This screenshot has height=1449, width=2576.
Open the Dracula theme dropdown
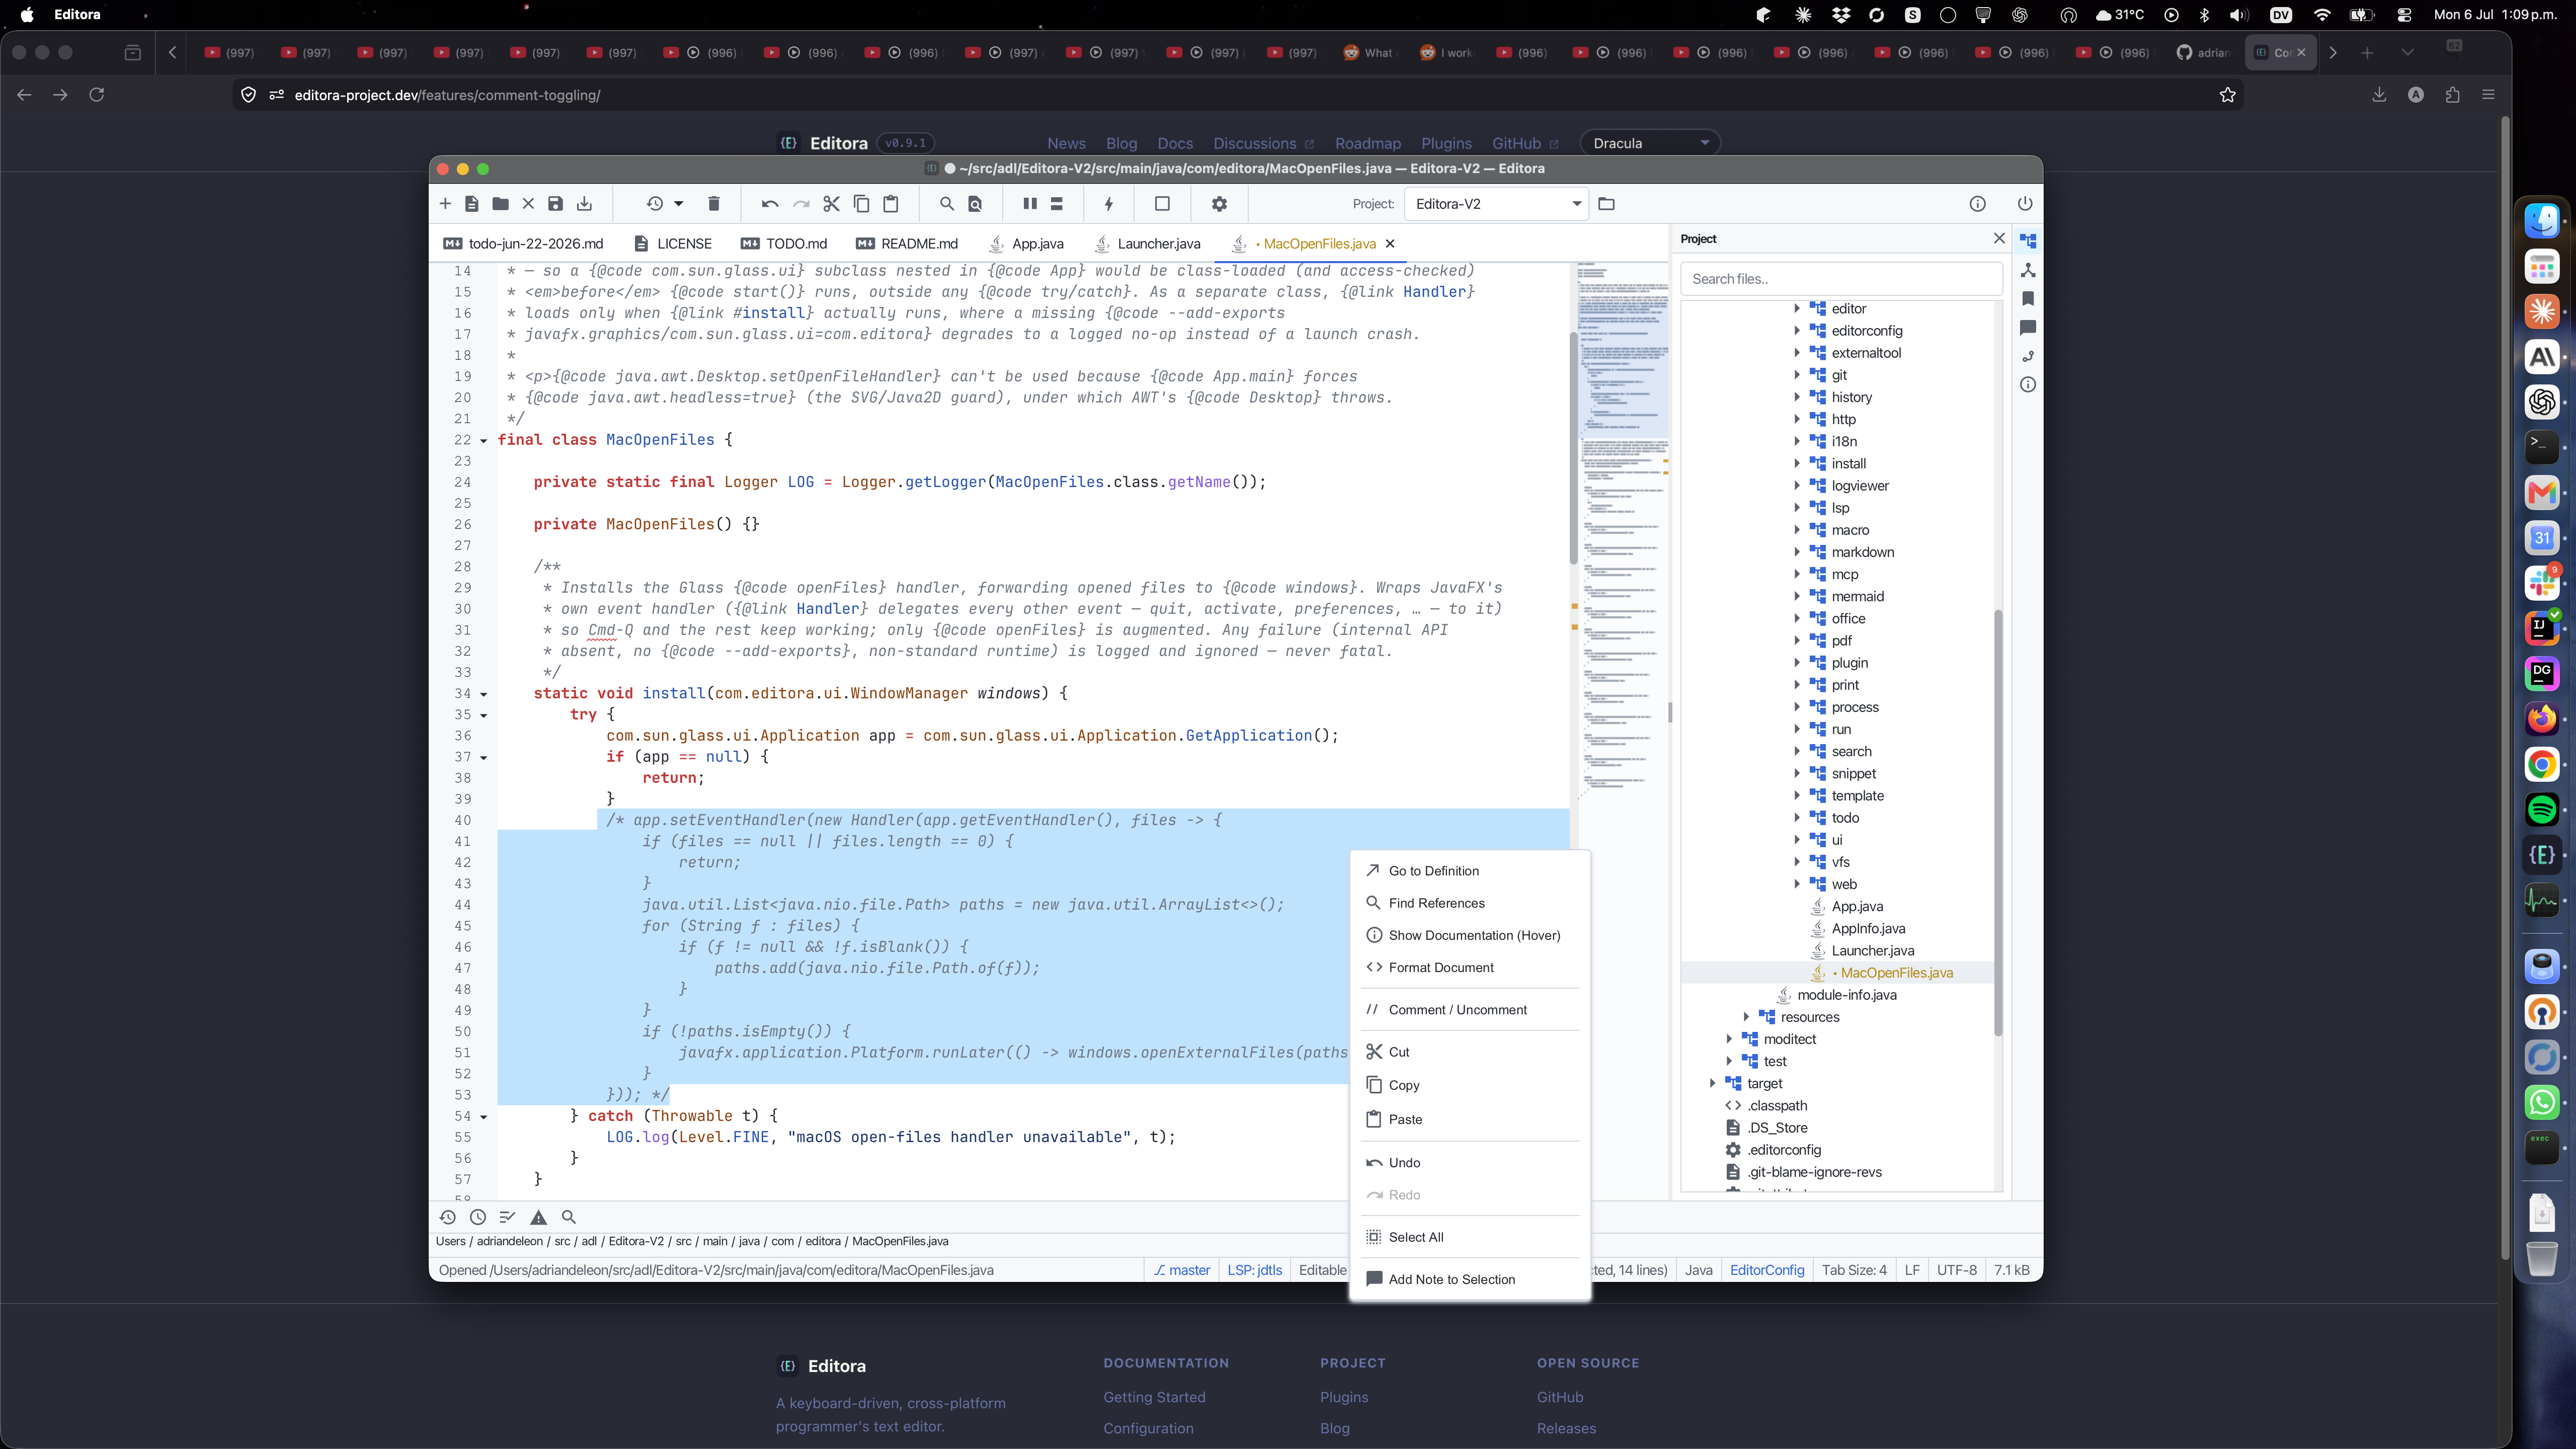pos(1650,143)
